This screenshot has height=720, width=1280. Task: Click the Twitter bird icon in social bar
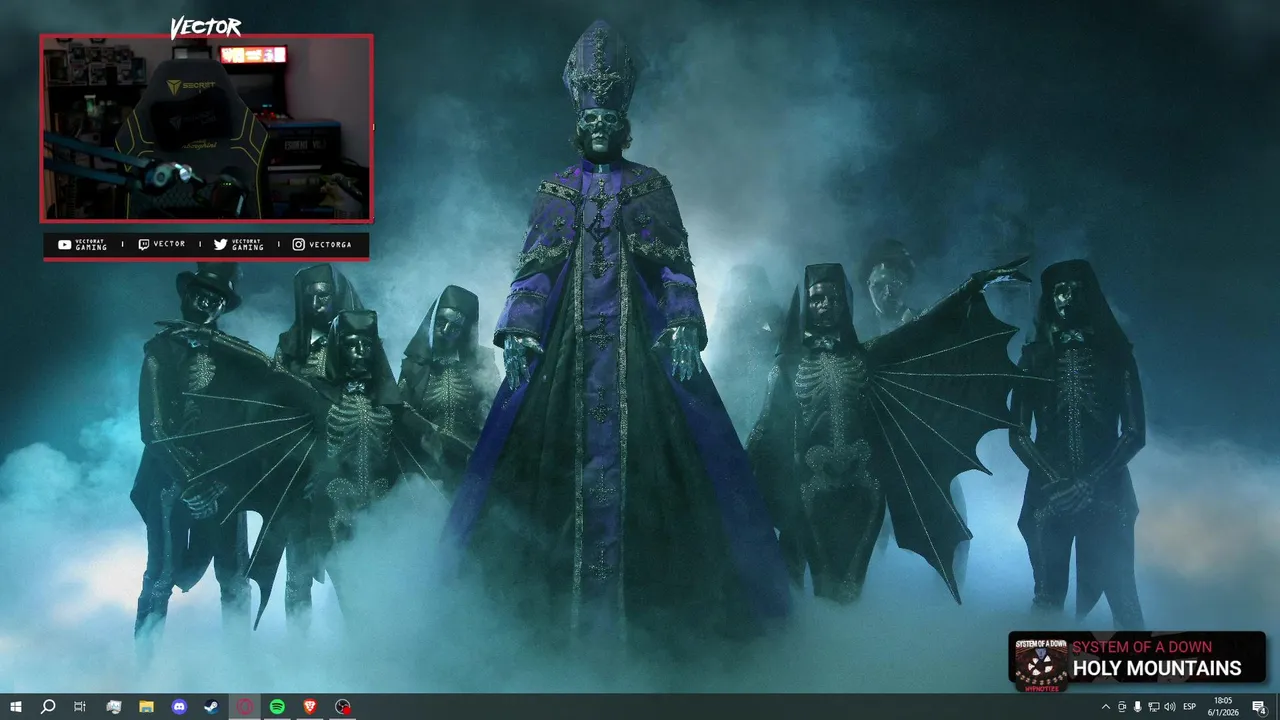[x=220, y=244]
